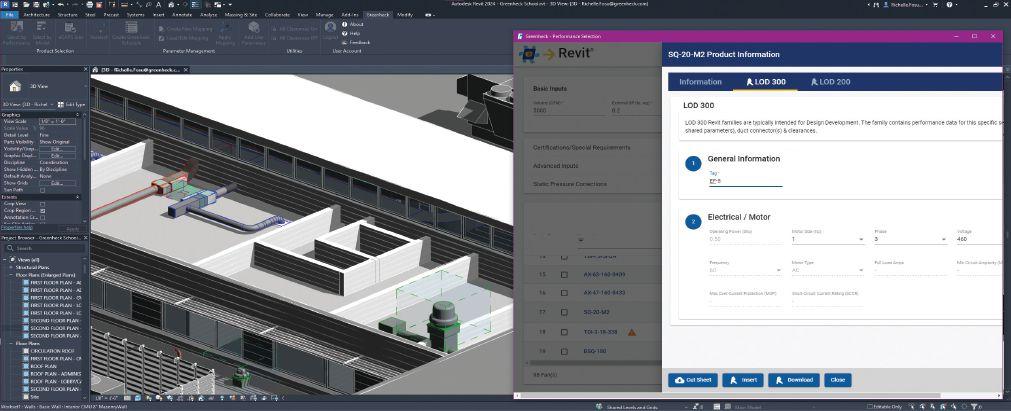Click the eCAPS Jobs ribbon icon
This screenshot has width=1011, height=411.
70,32
